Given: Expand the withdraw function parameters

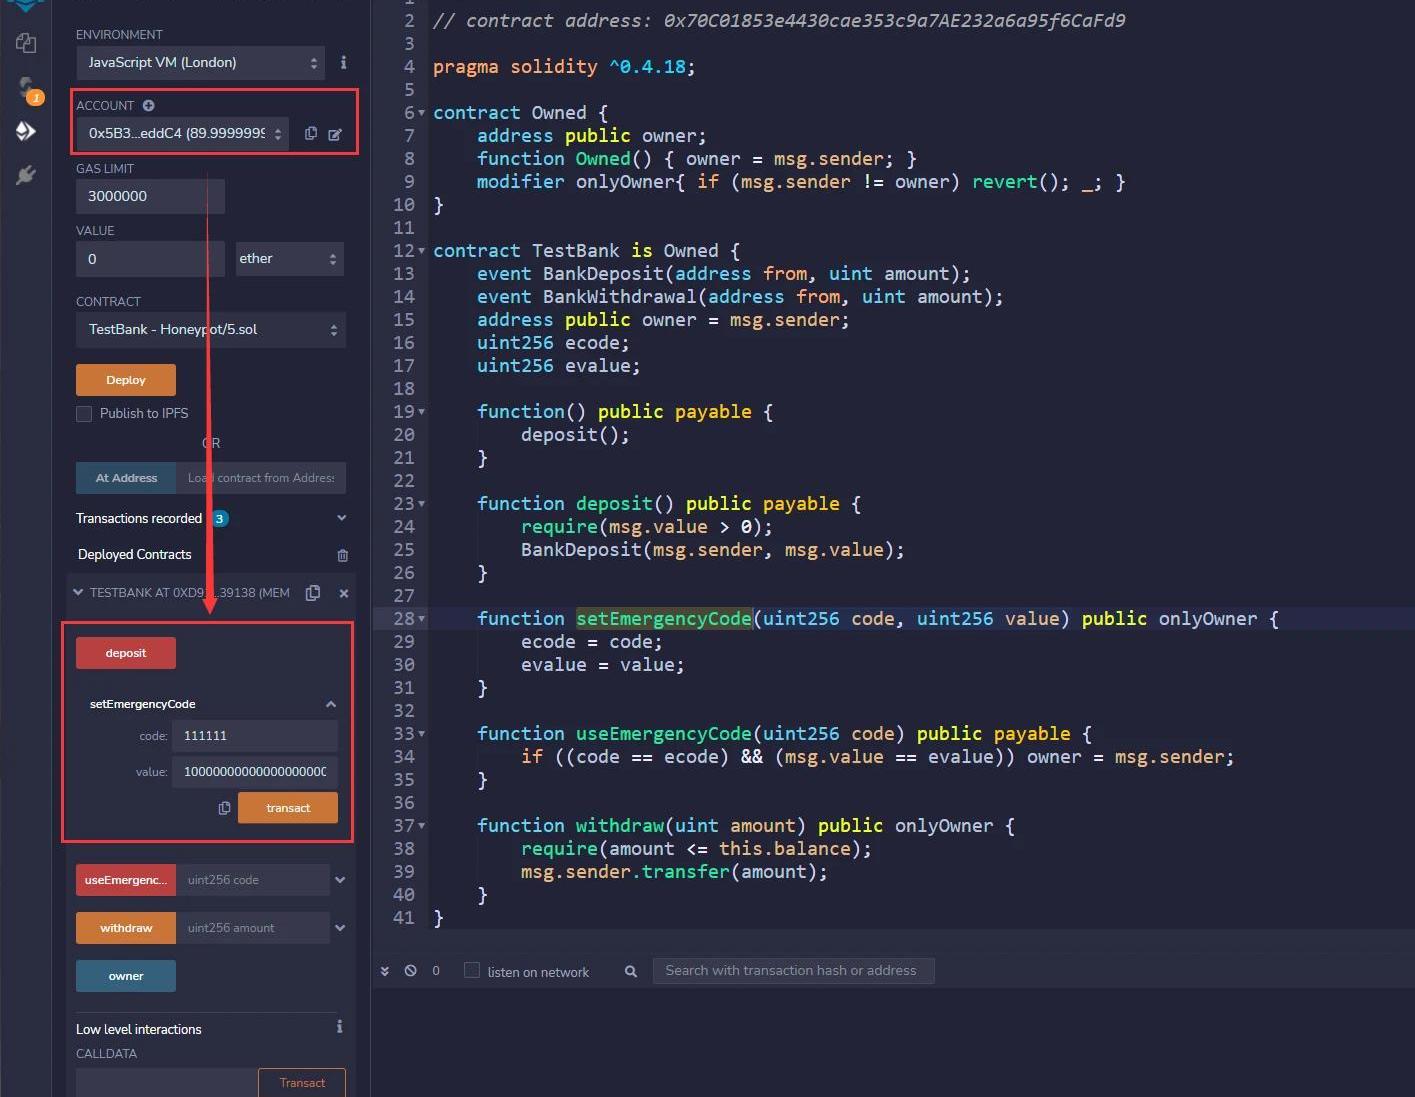Looking at the screenshot, I should click(x=340, y=928).
